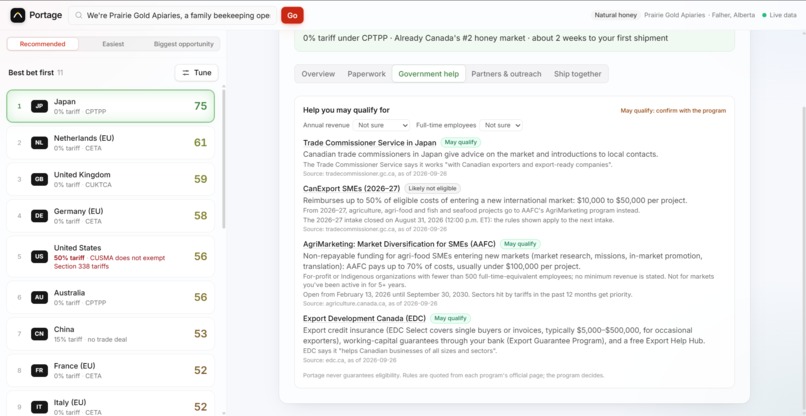Click the red Go button
The width and height of the screenshot is (806, 416).
click(292, 15)
